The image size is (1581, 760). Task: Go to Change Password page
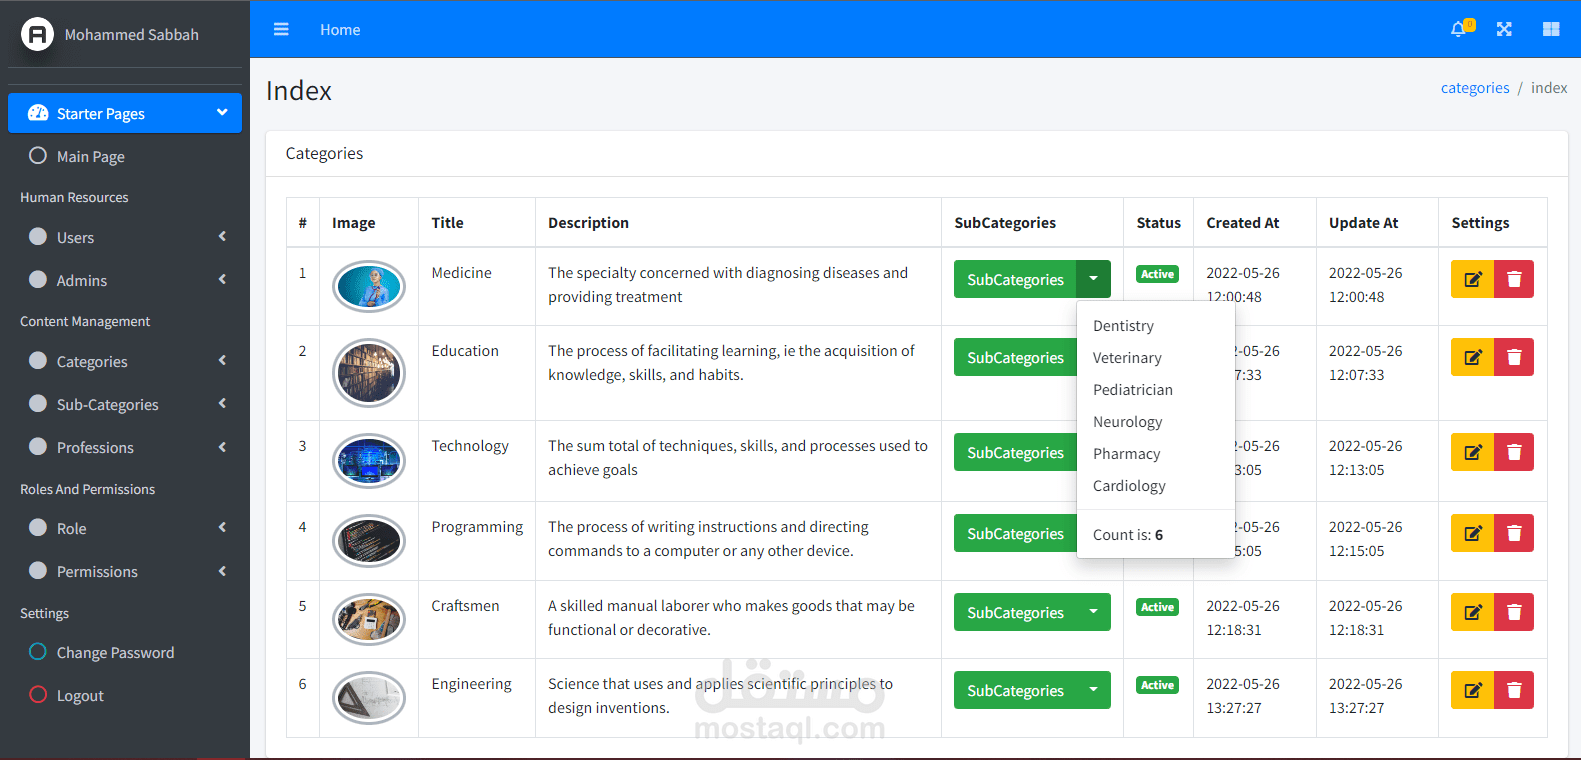(x=115, y=653)
